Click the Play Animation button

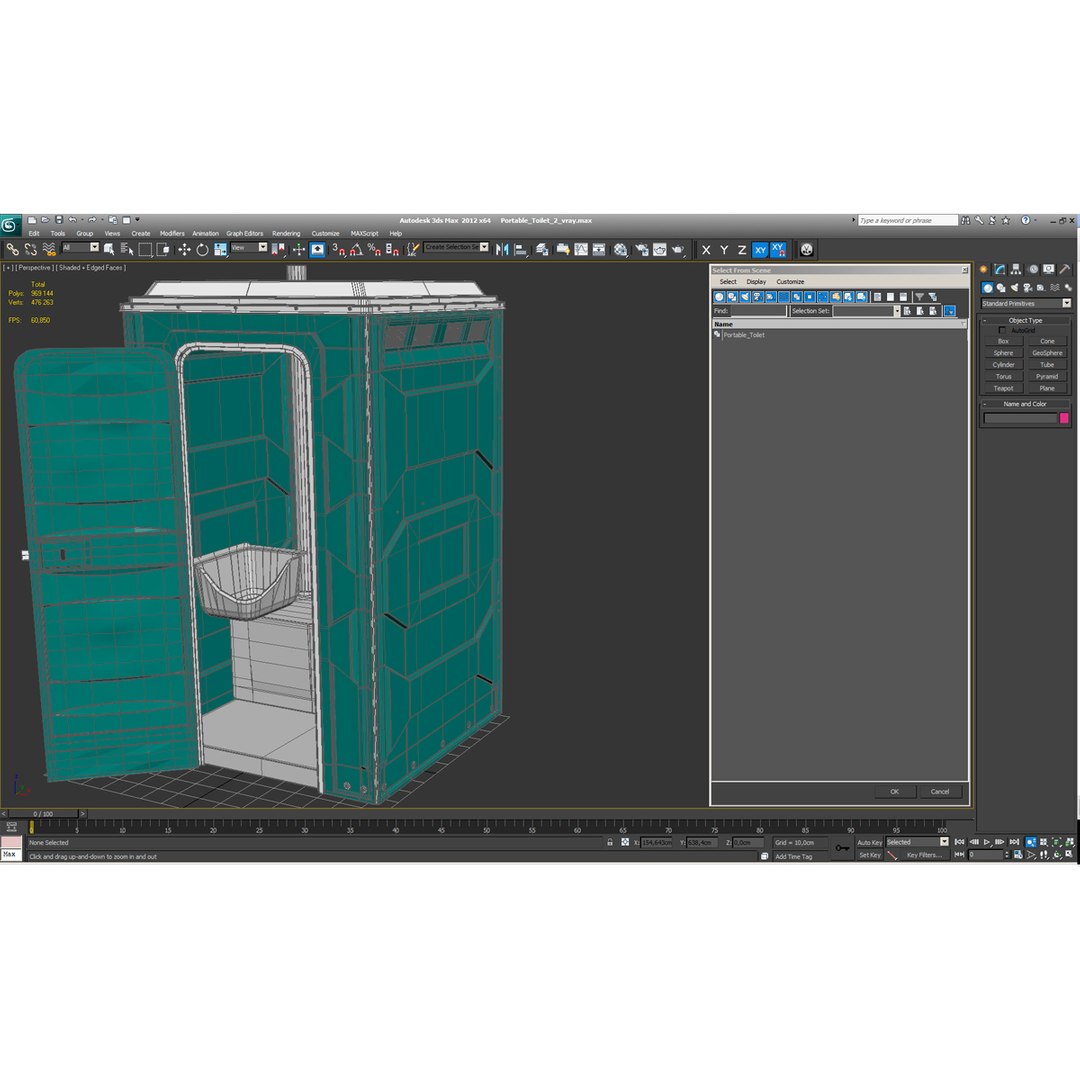[x=987, y=842]
